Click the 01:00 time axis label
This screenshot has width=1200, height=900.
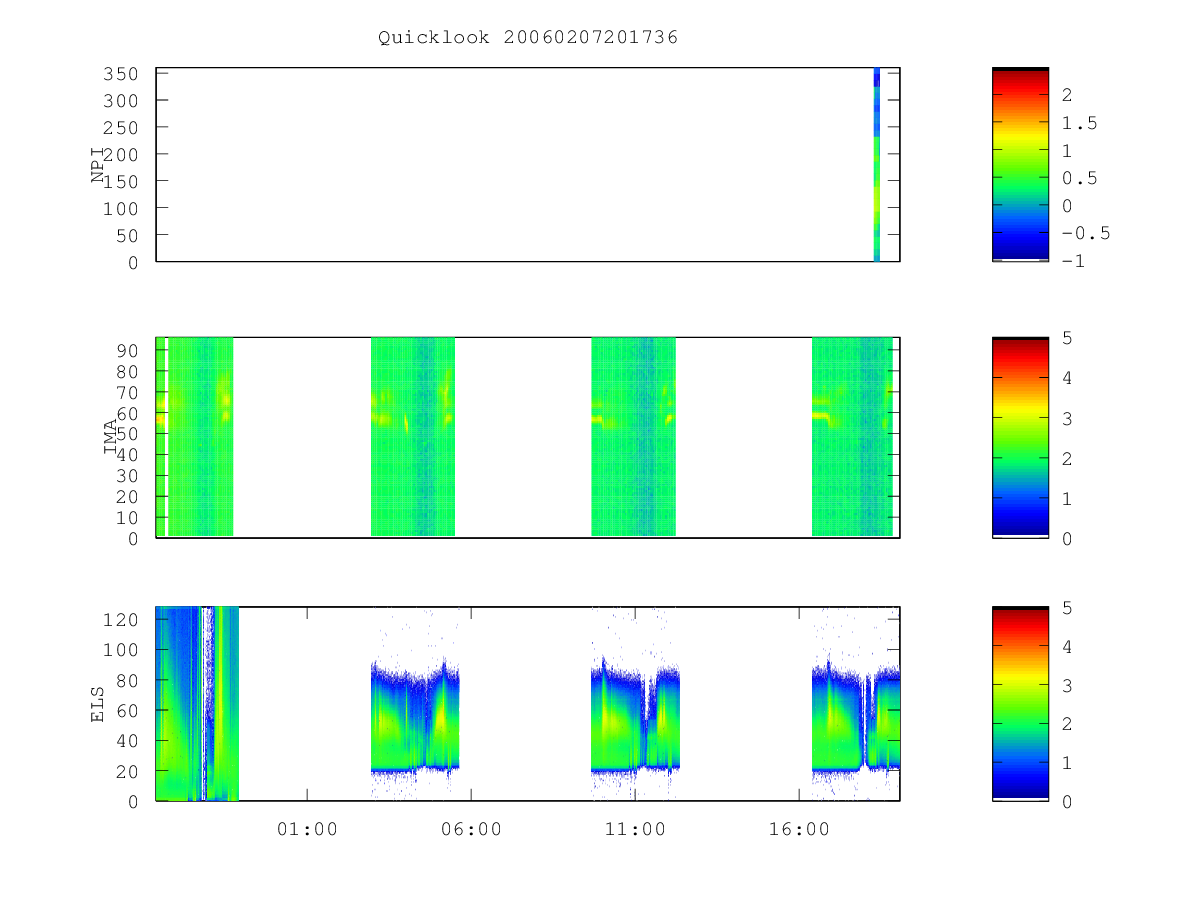(x=307, y=828)
